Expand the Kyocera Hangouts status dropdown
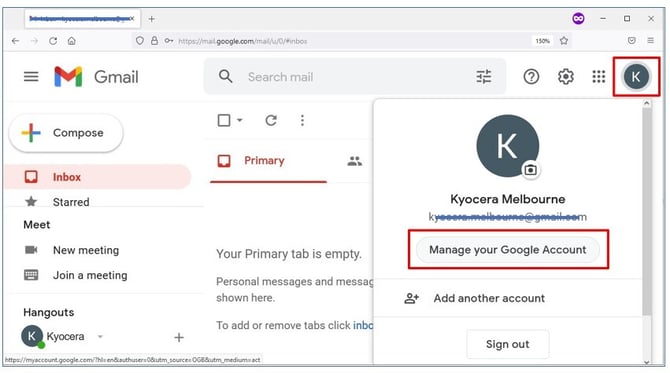Image resolution: width=670 pixels, height=373 pixels. [x=100, y=337]
